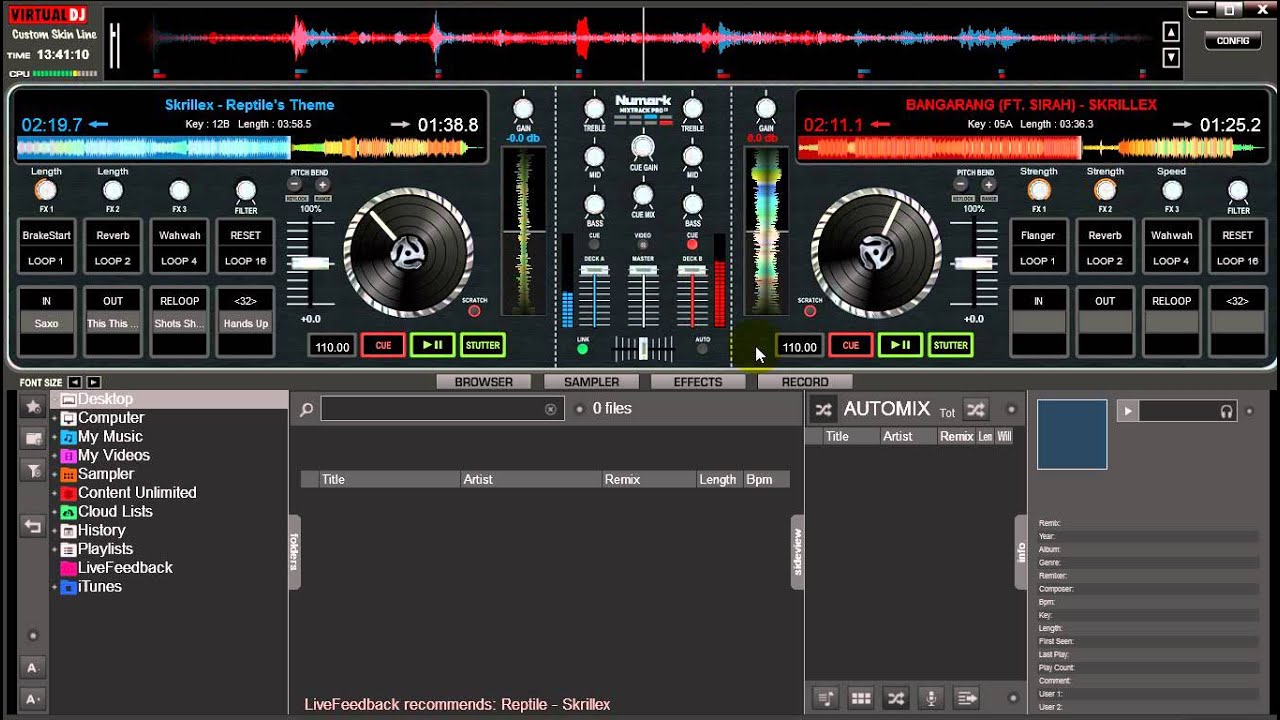1280x720 pixels.
Task: Toggle the LINK button near the crossfader
Action: click(583, 349)
